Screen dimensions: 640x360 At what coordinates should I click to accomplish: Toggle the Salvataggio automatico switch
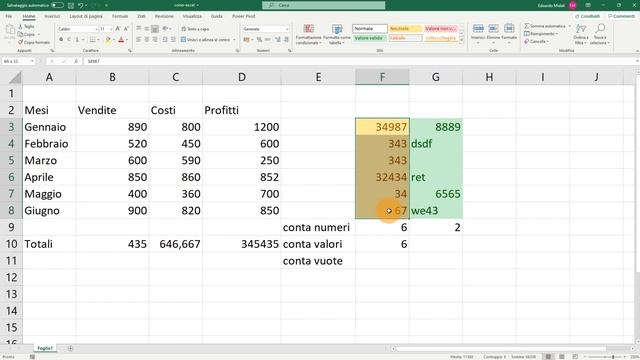tap(57, 5)
